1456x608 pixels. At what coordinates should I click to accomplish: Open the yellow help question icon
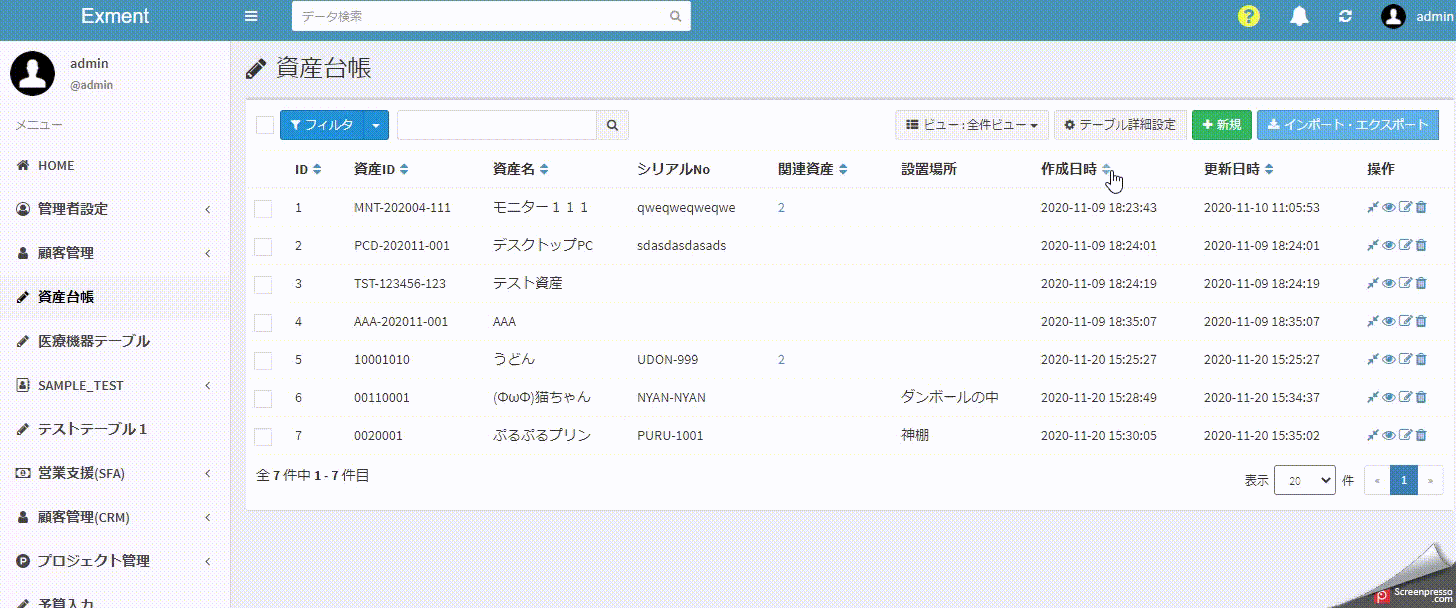(x=1248, y=16)
